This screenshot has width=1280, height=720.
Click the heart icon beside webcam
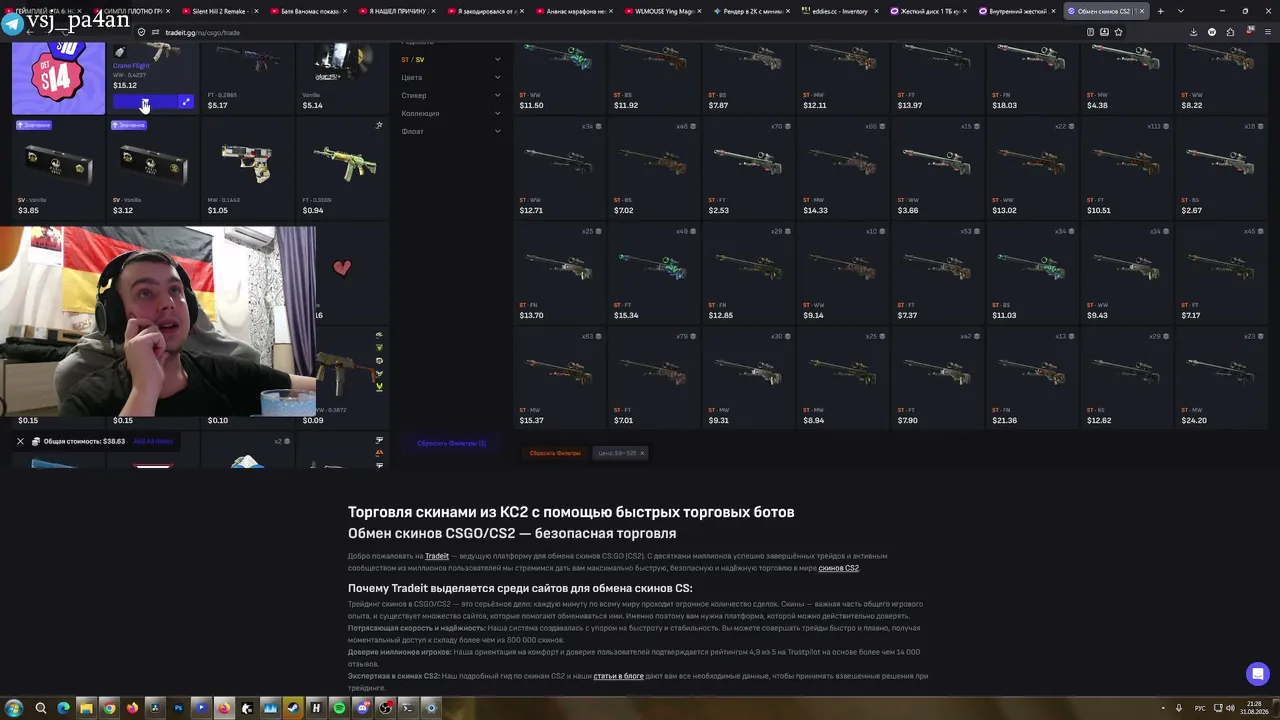click(342, 268)
